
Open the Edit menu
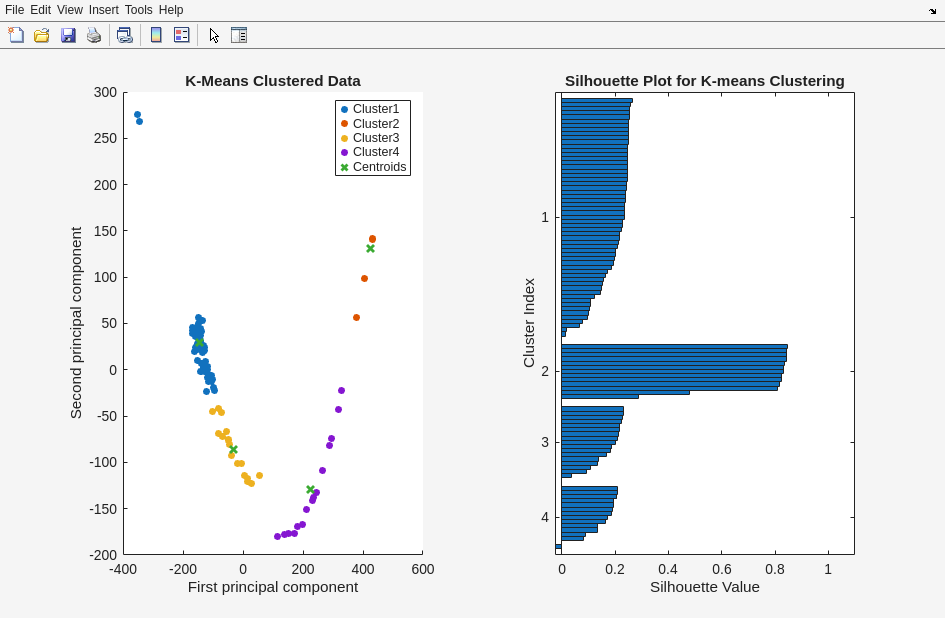40,10
